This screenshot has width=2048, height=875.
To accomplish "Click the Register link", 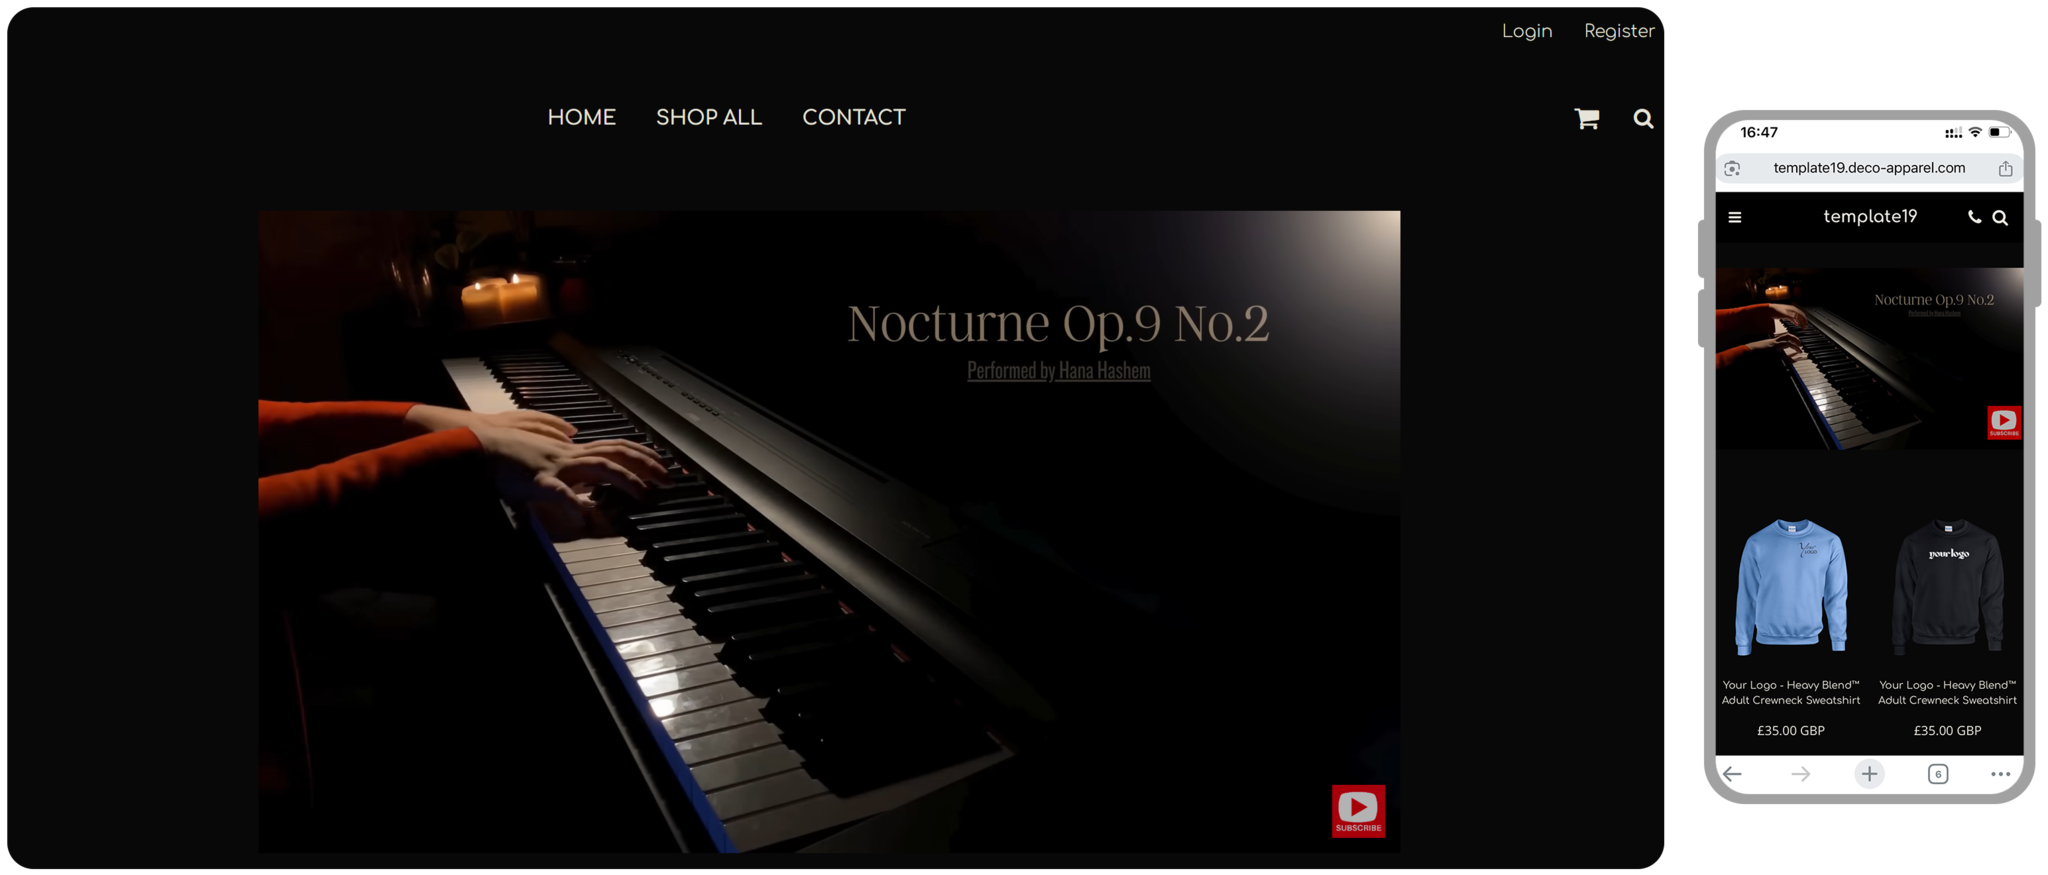I will click(1619, 32).
